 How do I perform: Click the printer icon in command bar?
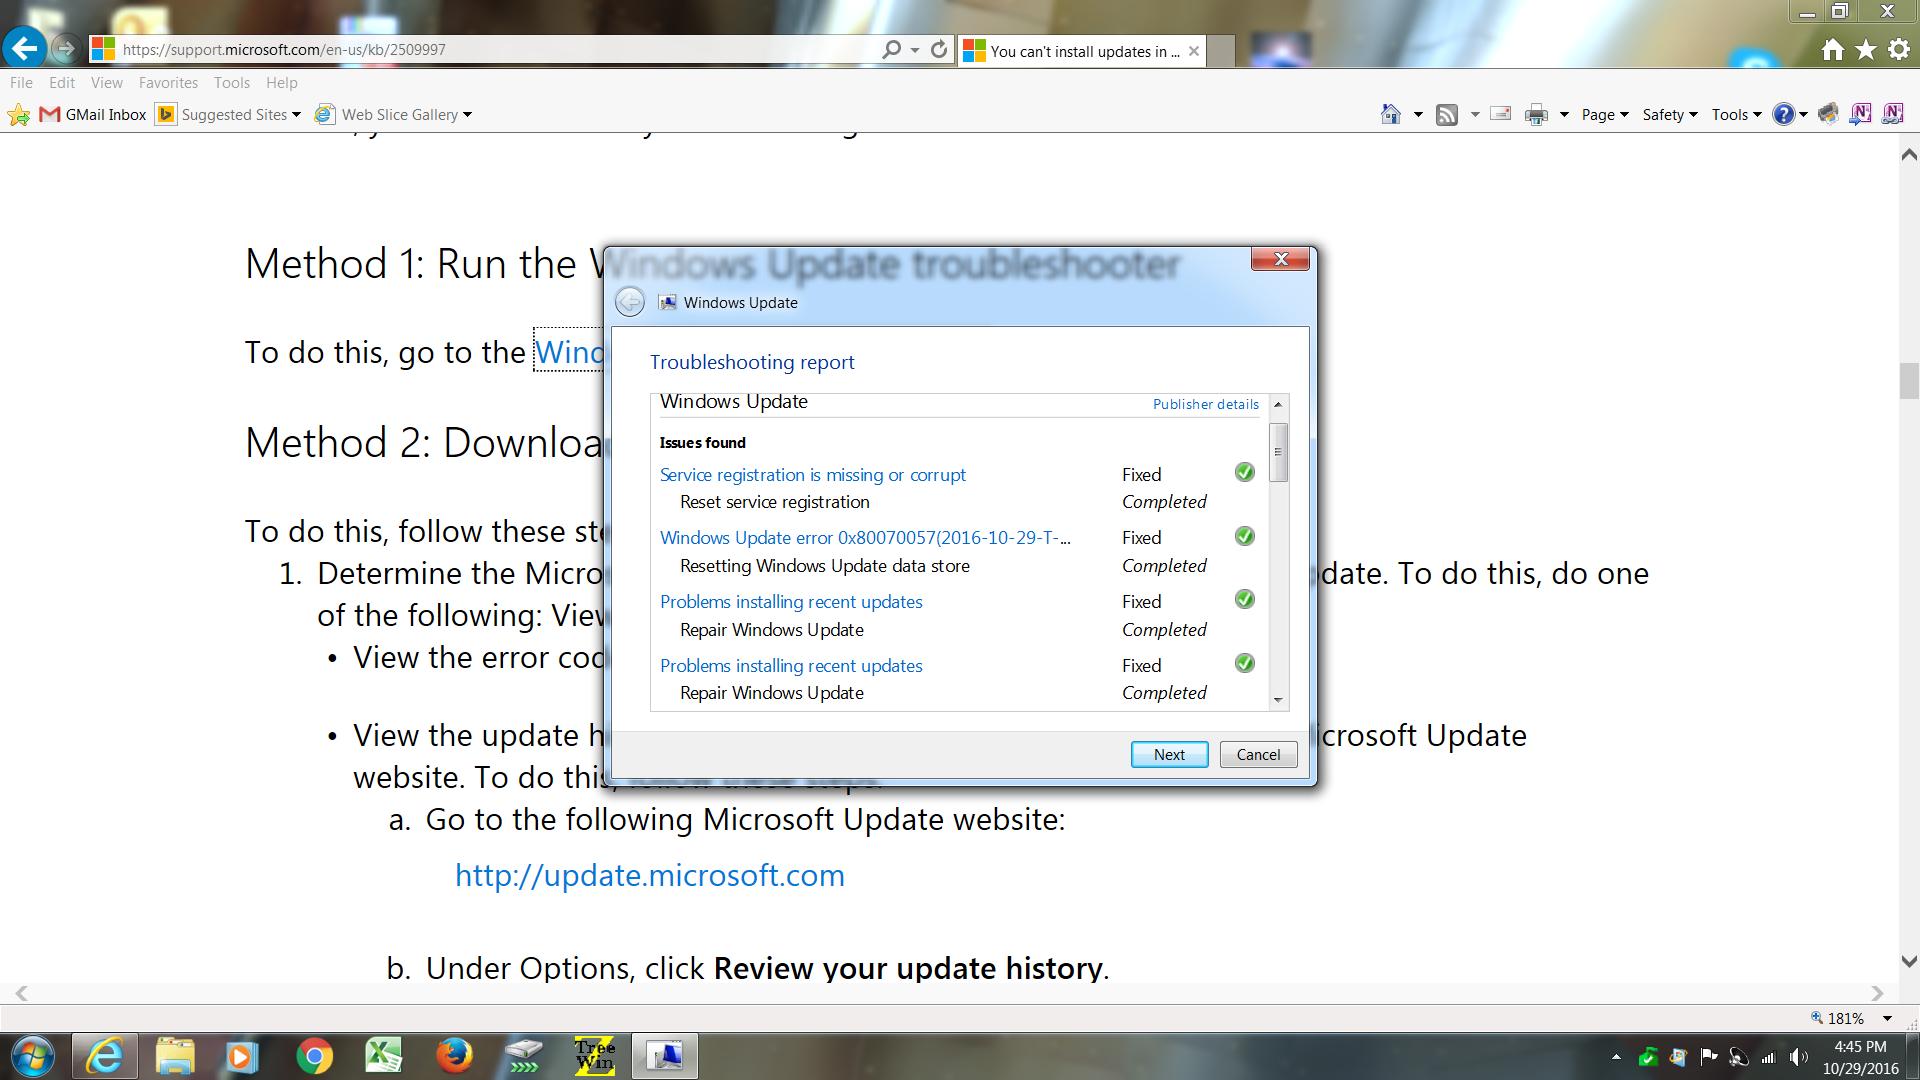1536,114
